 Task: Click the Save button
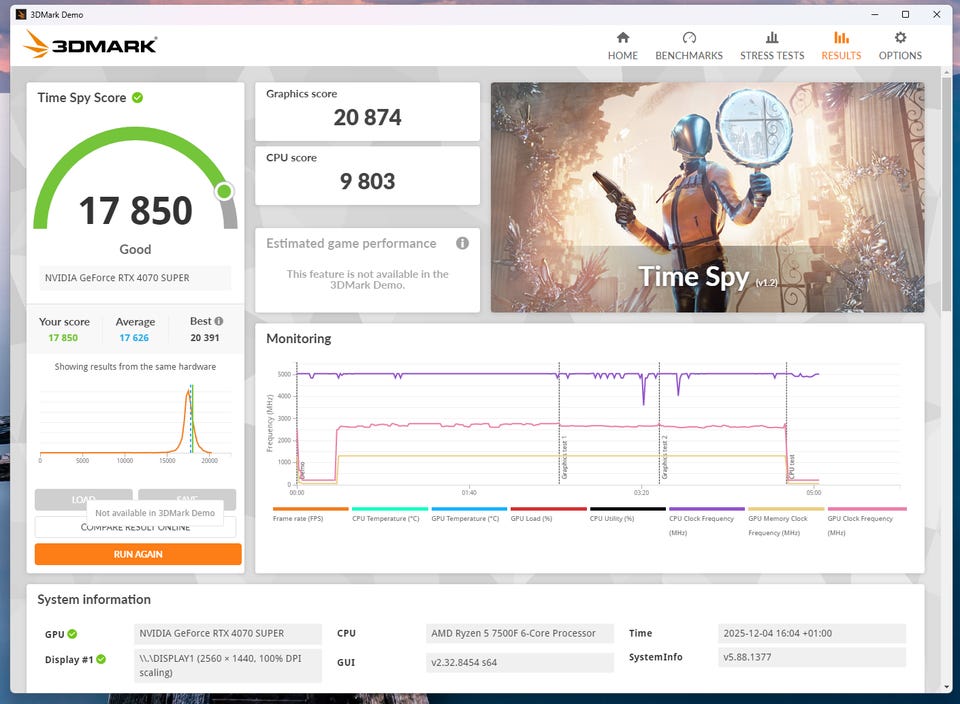pyautogui.click(x=187, y=499)
